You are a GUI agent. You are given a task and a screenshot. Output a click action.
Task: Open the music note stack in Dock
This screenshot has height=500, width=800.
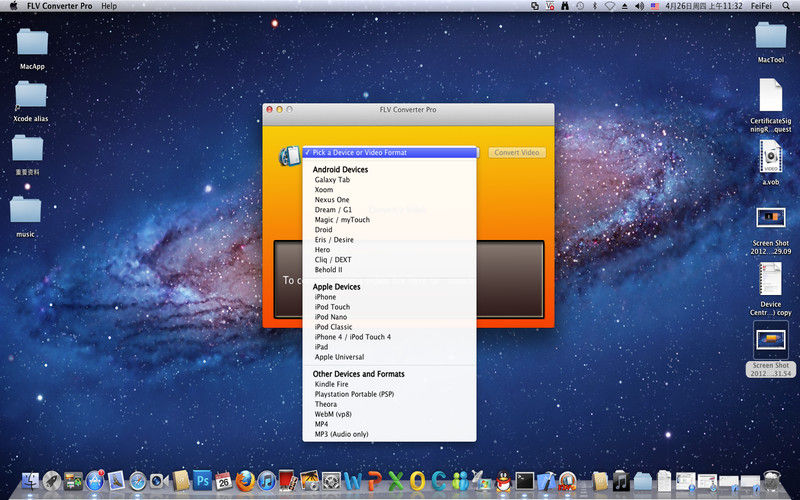point(621,481)
